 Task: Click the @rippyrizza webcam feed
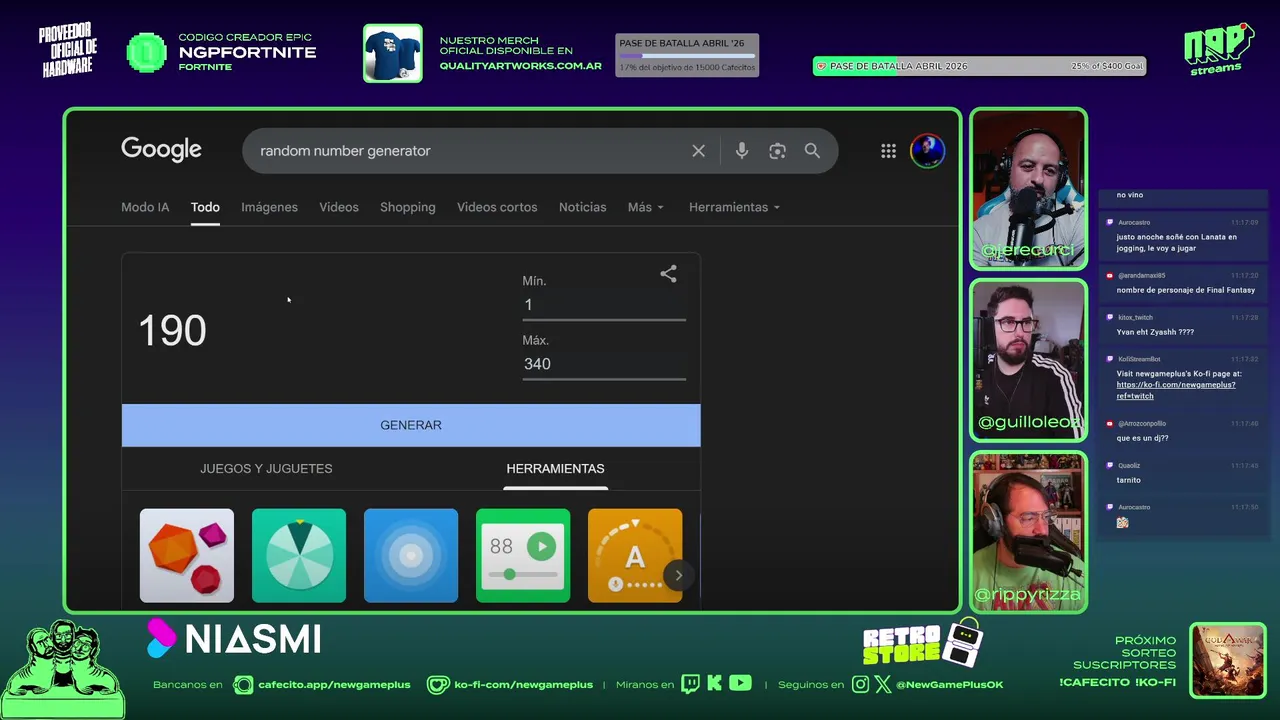[1028, 532]
